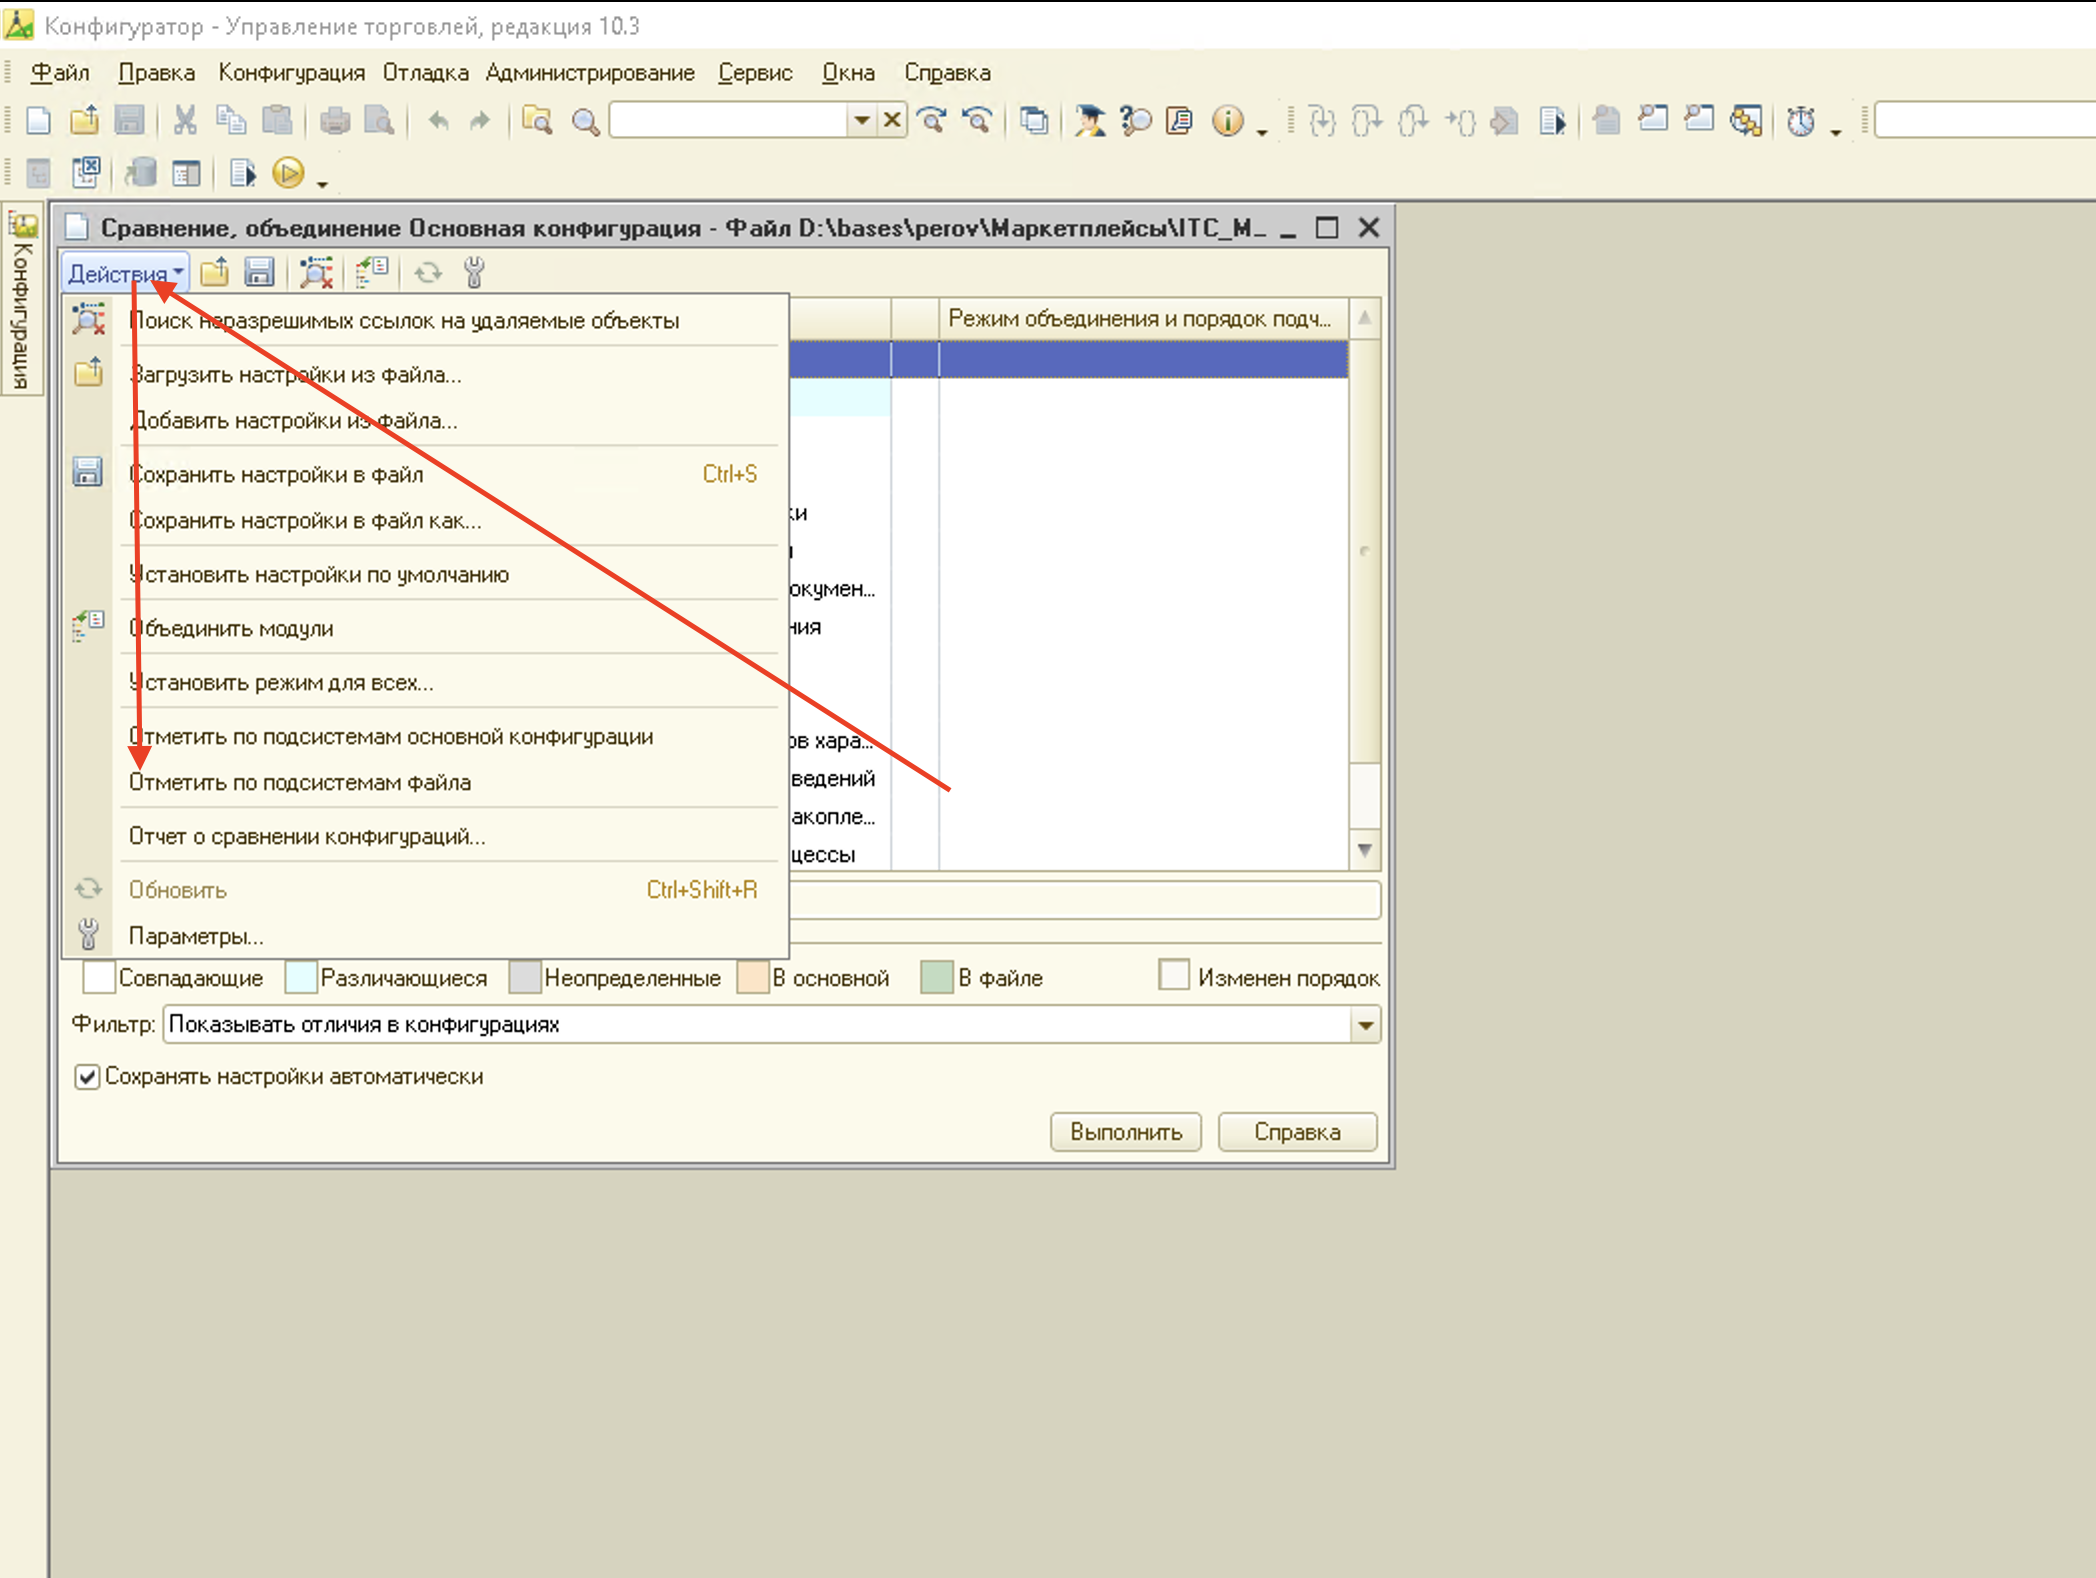
Task: Expand the Фильтр dropdown list
Action: point(1365,1025)
